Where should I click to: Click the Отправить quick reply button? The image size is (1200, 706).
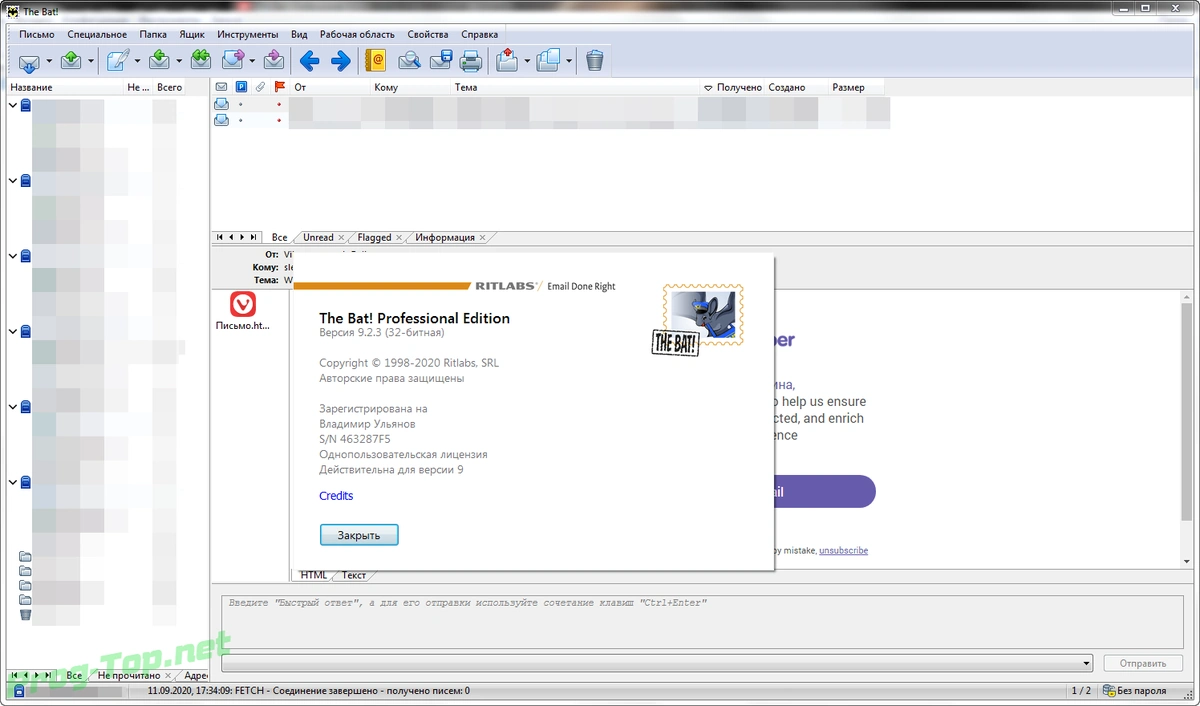point(1143,663)
